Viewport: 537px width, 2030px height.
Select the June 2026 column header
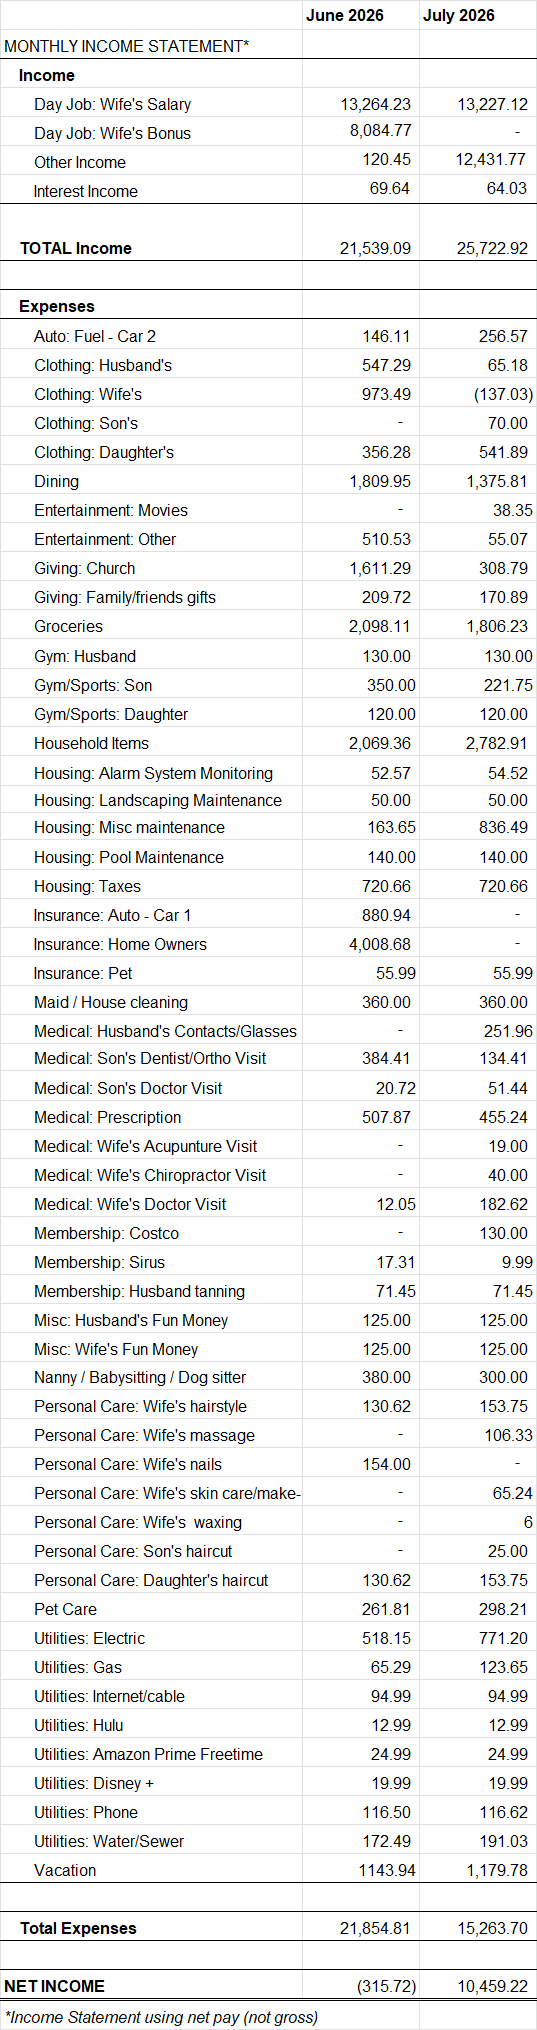(345, 15)
